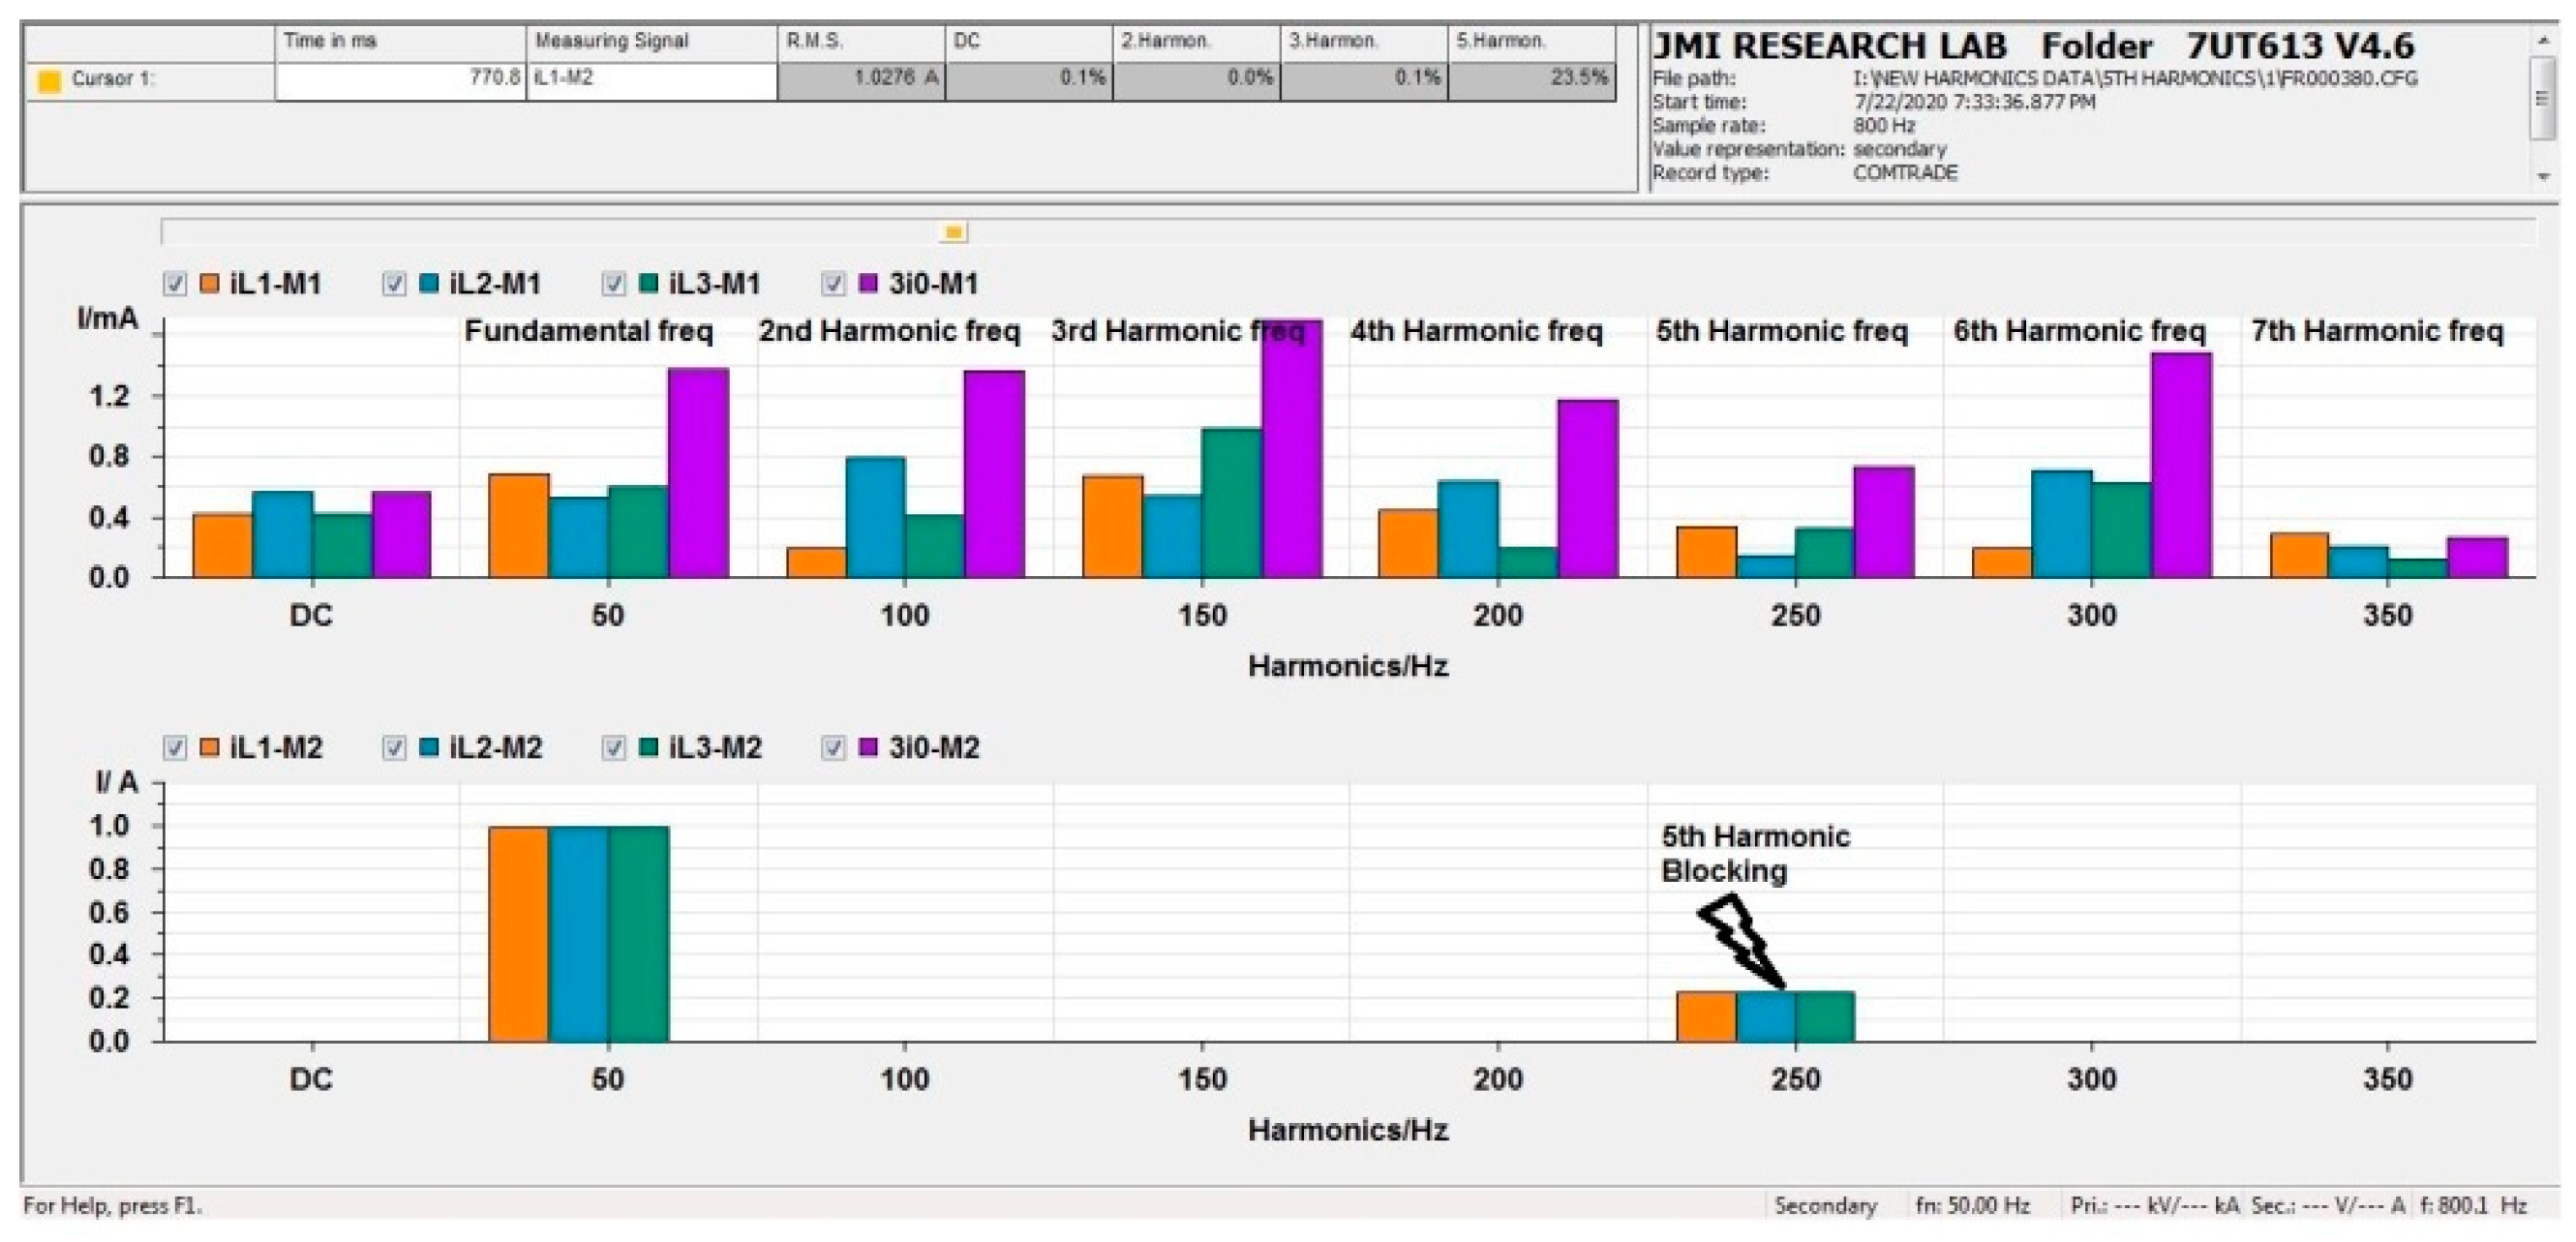Viewport: 2576px width, 1242px height.
Task: Uncheck the iL1-M1 signal checkbox
Action: click(175, 284)
